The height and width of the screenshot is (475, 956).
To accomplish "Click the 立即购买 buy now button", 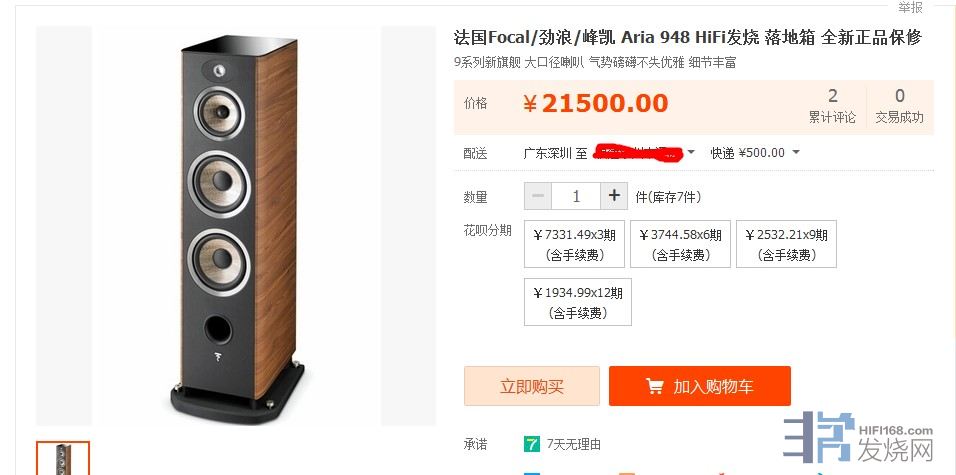I will [532, 386].
